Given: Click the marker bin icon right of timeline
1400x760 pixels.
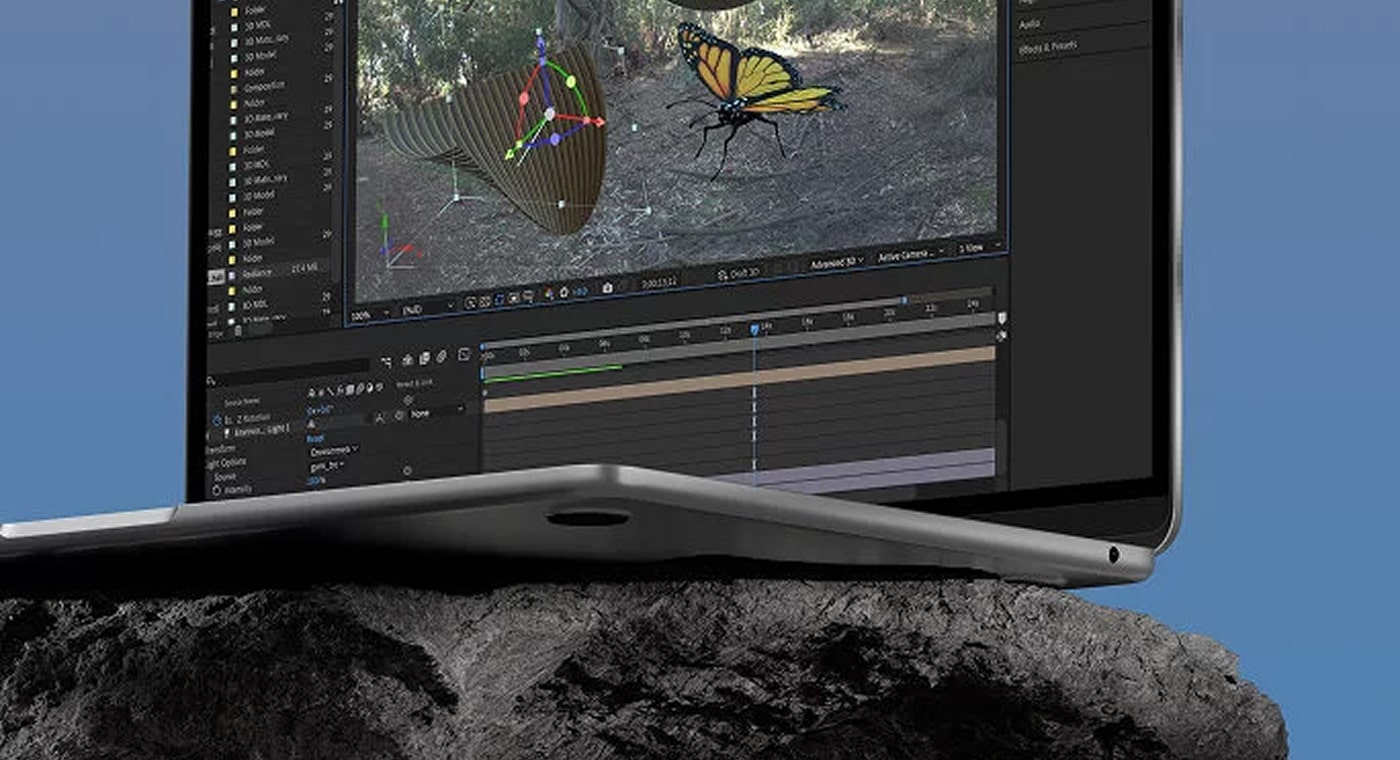Looking at the screenshot, I should point(1001,319).
